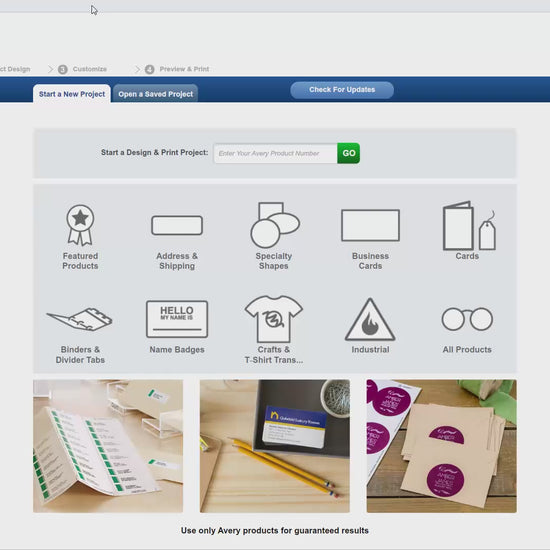Viewport: 550px width, 550px height.
Task: Choose the Name Badges HELLO icon
Action: click(177, 319)
